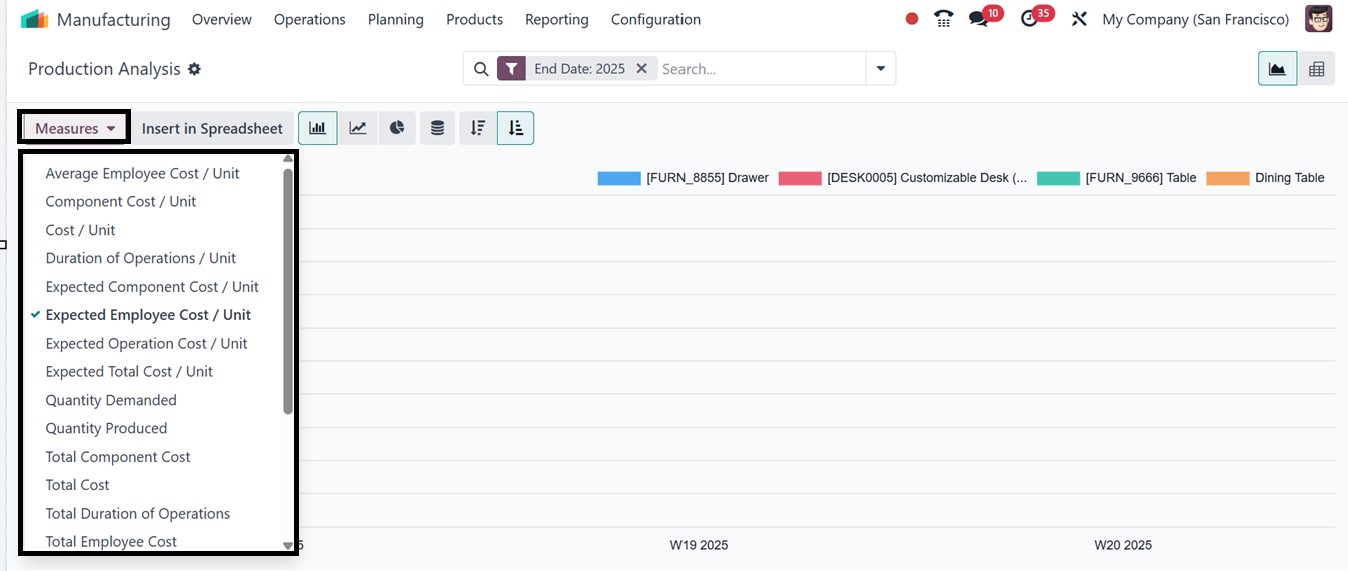Enable the Total Cost measure

pyautogui.click(x=77, y=485)
